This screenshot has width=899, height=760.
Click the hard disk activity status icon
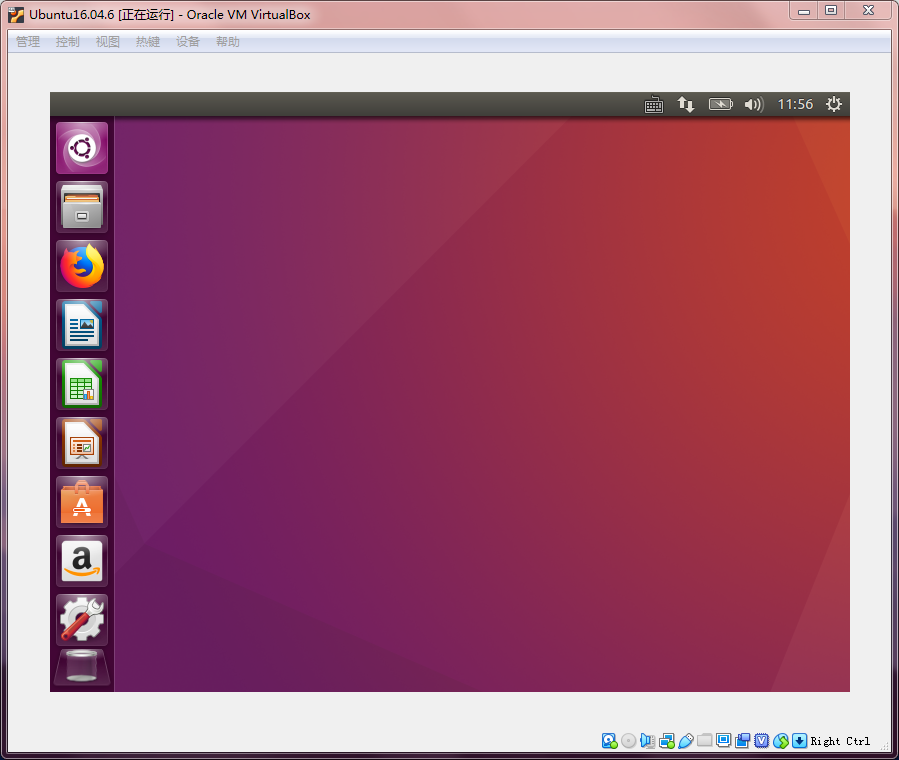point(609,741)
